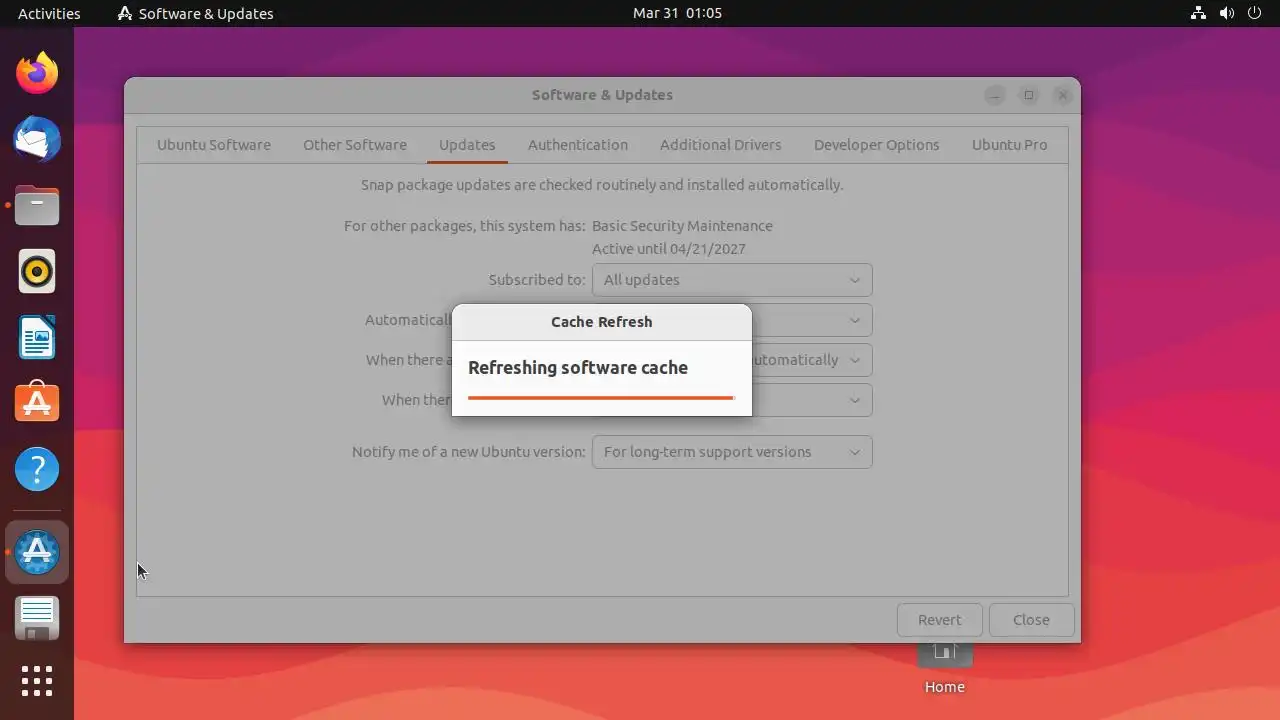This screenshot has height=720, width=1280.
Task: Close Software & Updates via title bar X
Action: tap(1063, 95)
